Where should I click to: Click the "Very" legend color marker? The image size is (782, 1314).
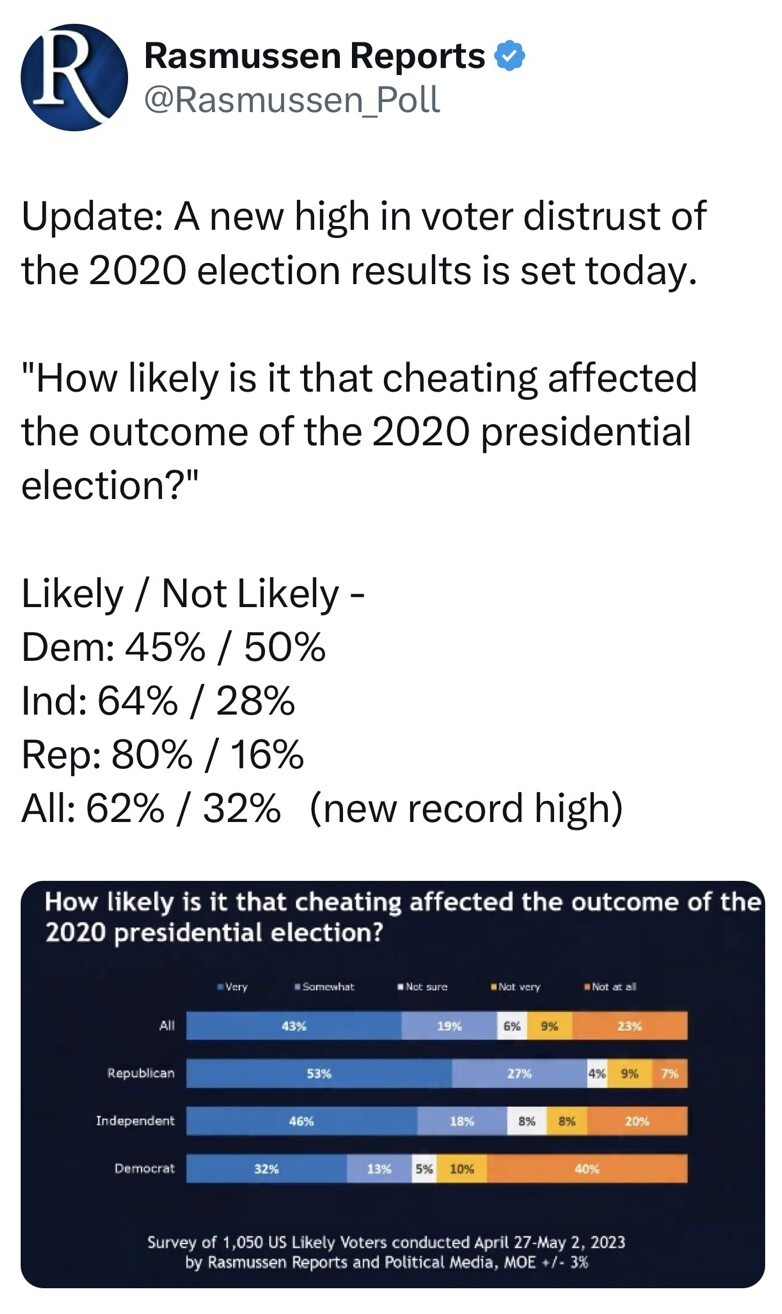[x=220, y=987]
